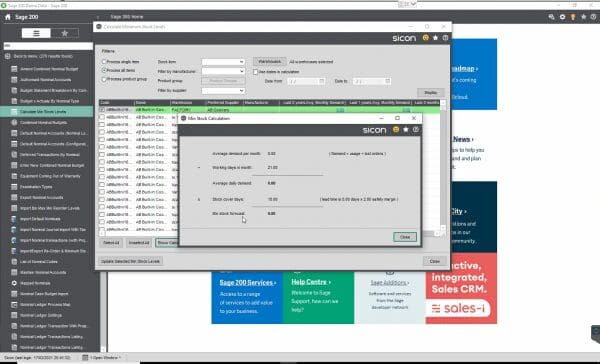600x364 pixels.
Task: Open the Sage 200 Services link
Action: click(x=248, y=282)
